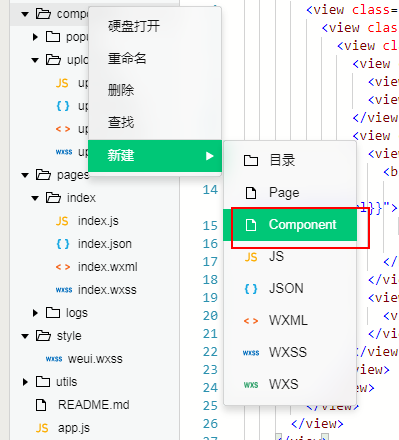The image size is (399, 440).
Task: Select the utils folder name
Action: (66, 382)
